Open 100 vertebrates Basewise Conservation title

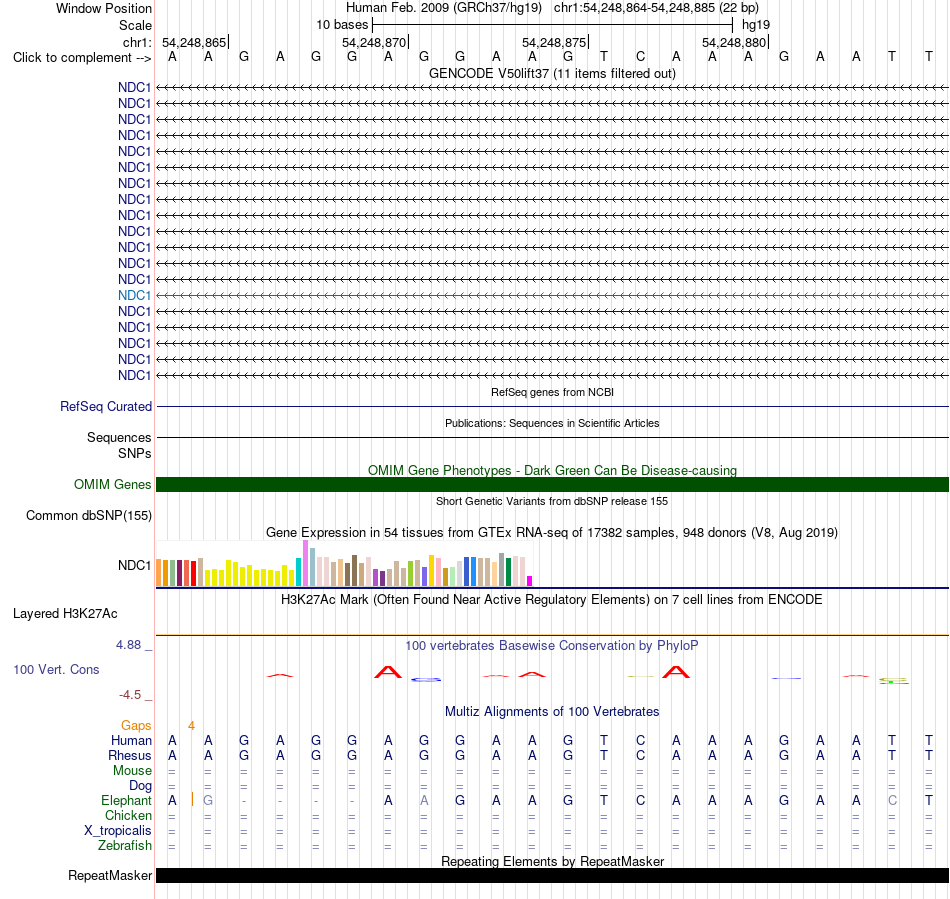(552, 646)
